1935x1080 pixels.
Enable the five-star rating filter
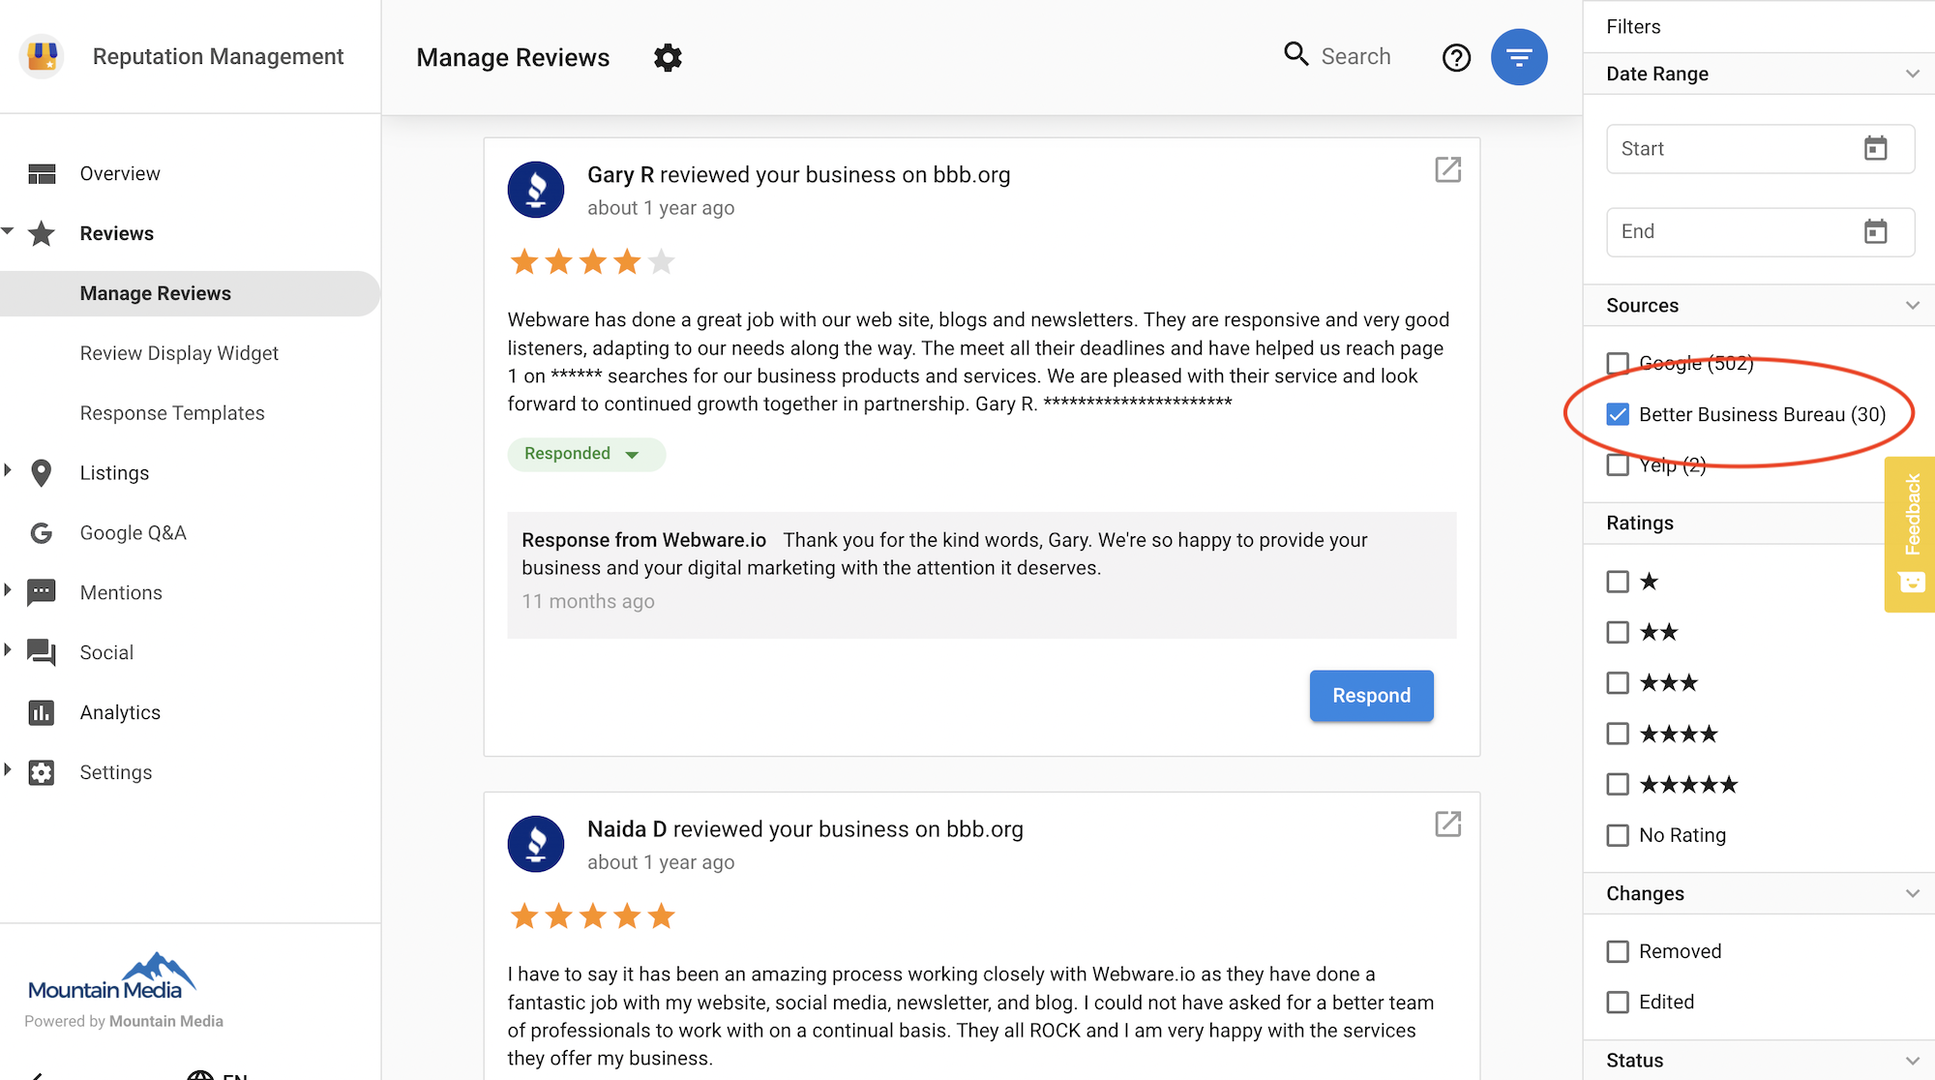(x=1617, y=784)
